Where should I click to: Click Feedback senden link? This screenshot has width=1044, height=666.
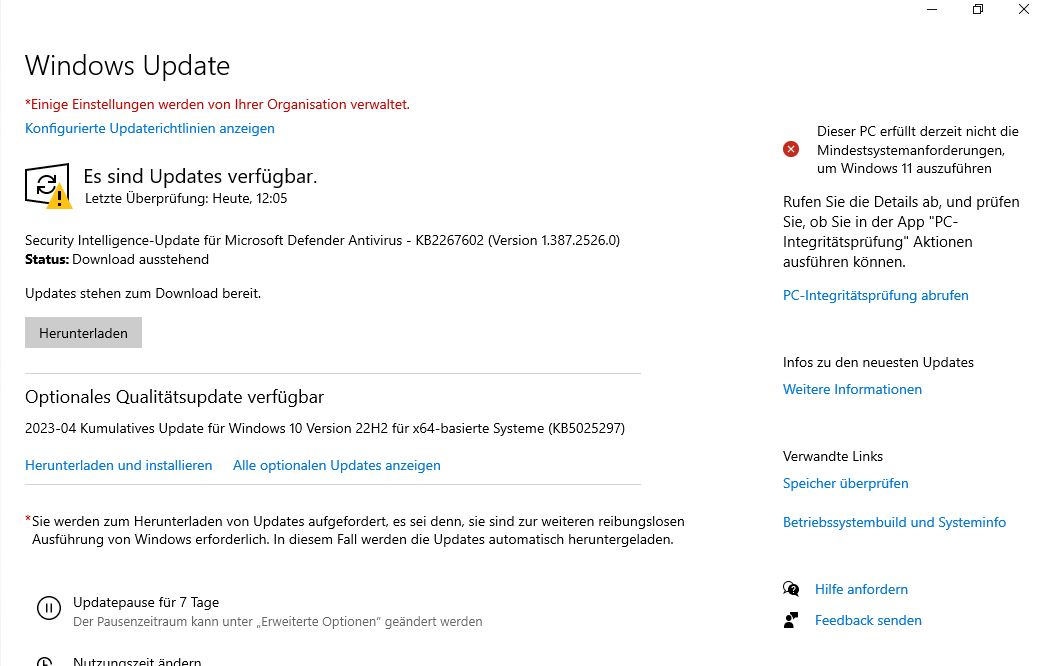(868, 621)
